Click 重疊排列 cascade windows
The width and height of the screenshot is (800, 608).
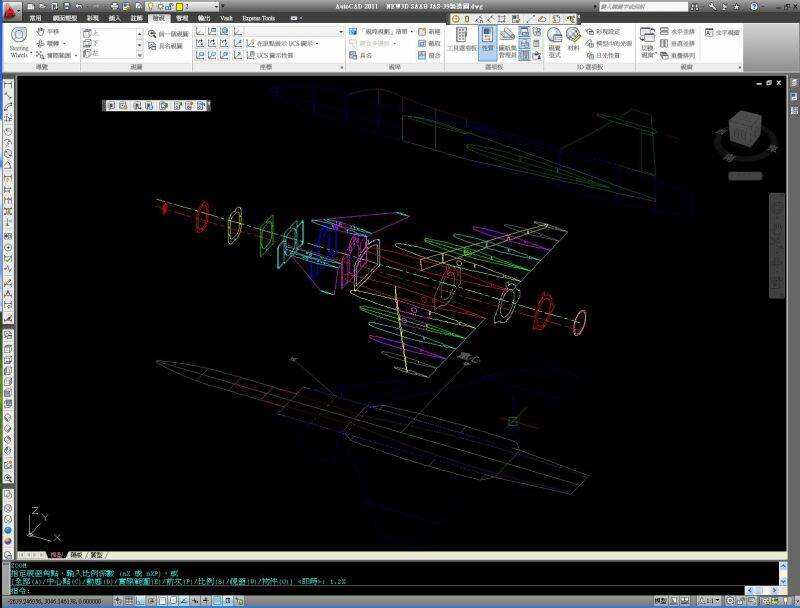(x=678, y=55)
